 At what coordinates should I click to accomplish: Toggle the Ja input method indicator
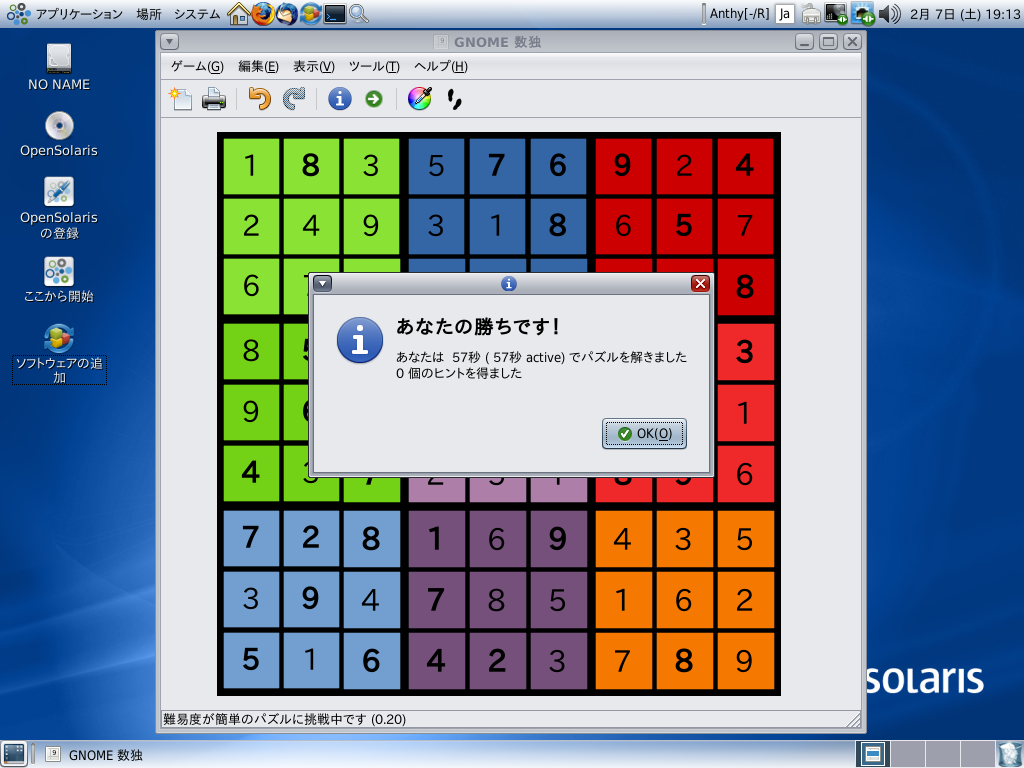click(x=784, y=14)
